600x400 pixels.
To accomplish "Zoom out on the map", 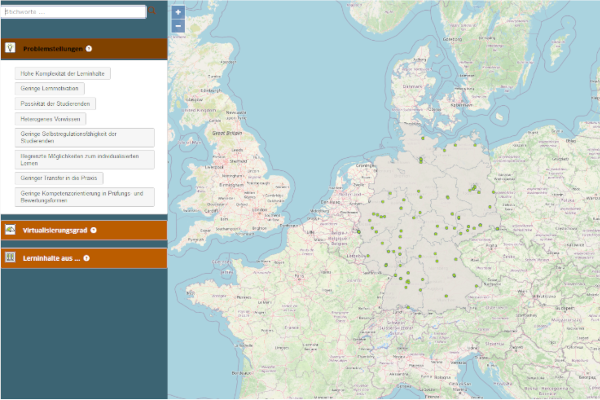I will [x=178, y=26].
